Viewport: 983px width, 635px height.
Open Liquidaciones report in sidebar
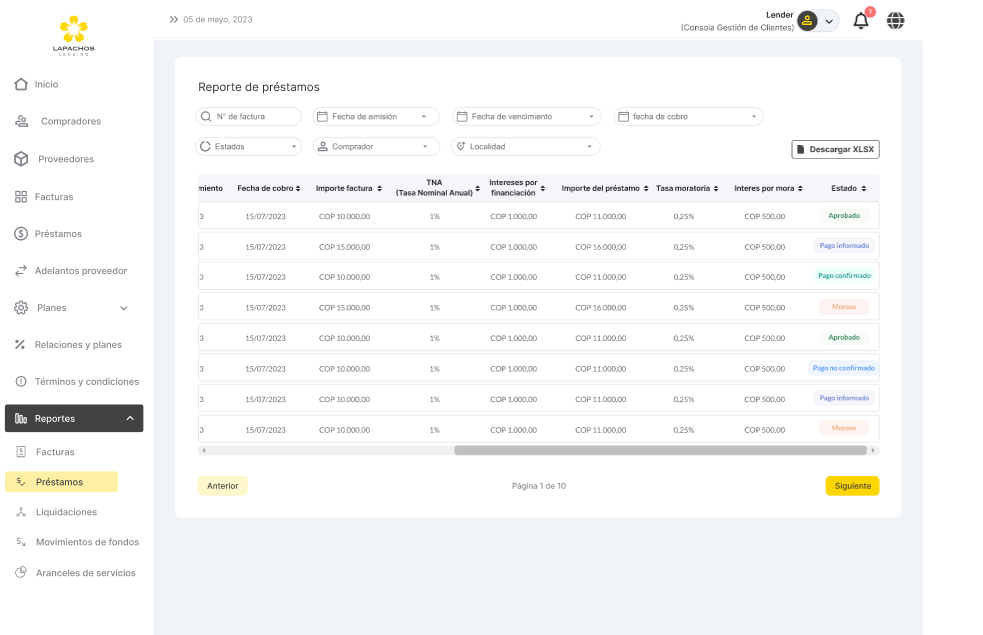click(x=66, y=512)
